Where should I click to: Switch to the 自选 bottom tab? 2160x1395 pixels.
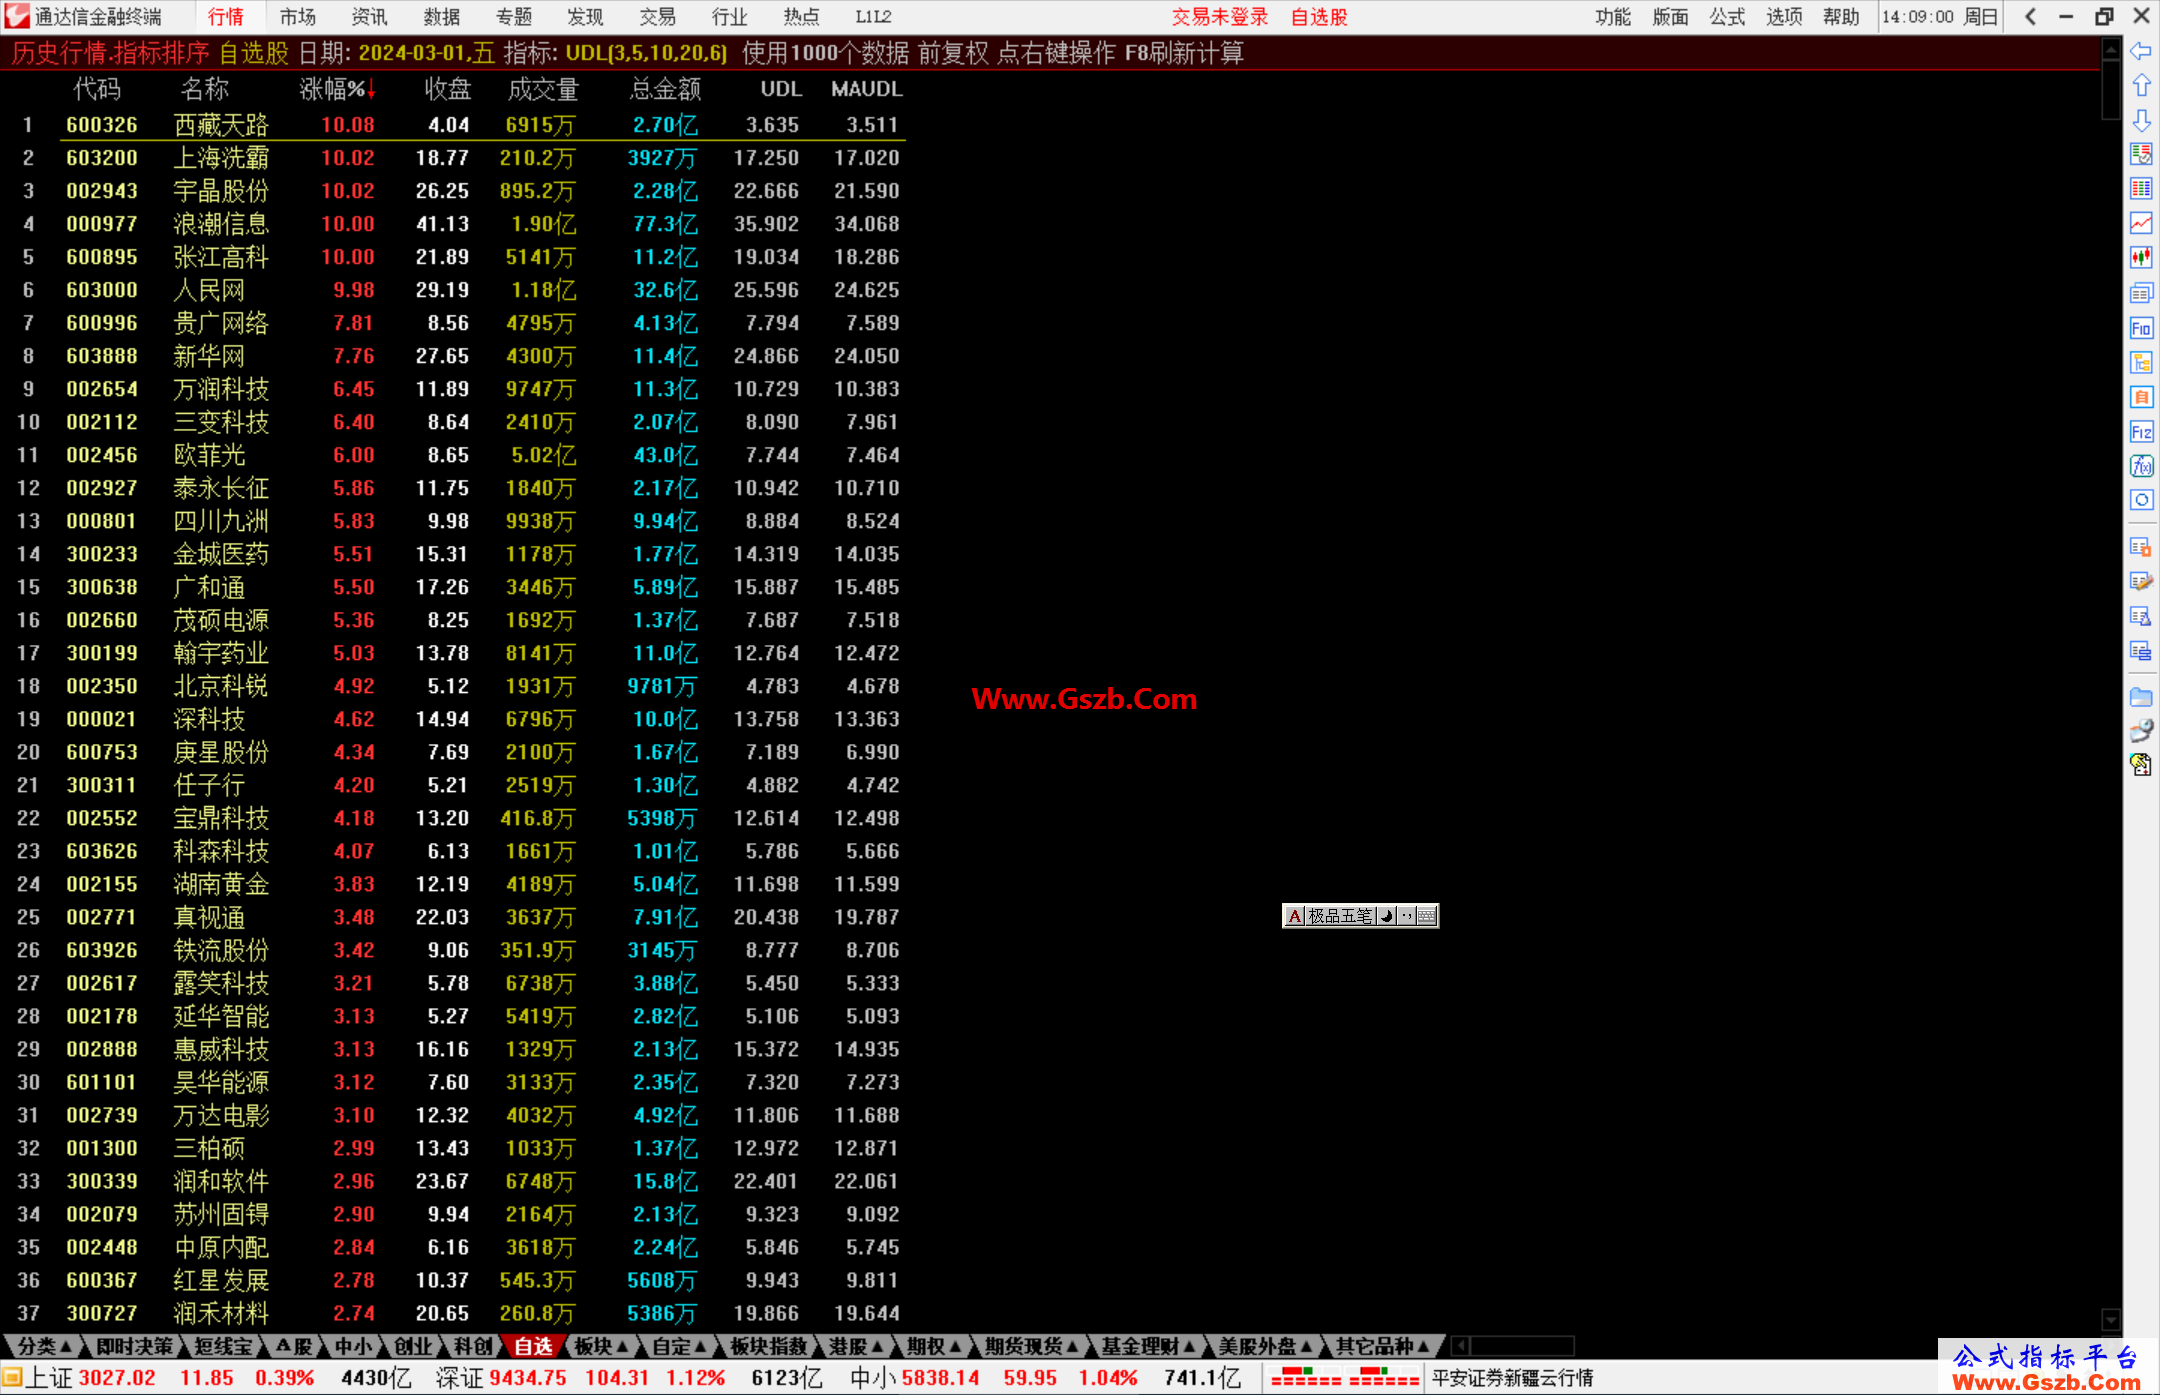[x=533, y=1346]
